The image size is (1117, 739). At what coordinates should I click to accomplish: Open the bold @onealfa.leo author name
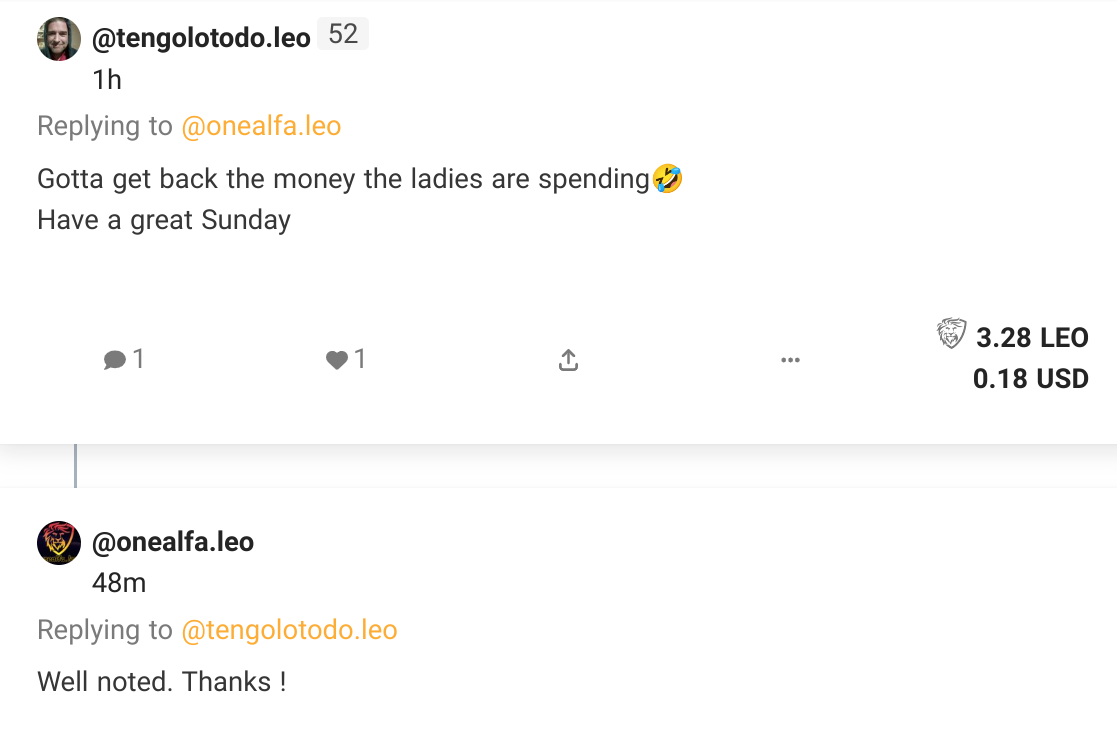[173, 542]
